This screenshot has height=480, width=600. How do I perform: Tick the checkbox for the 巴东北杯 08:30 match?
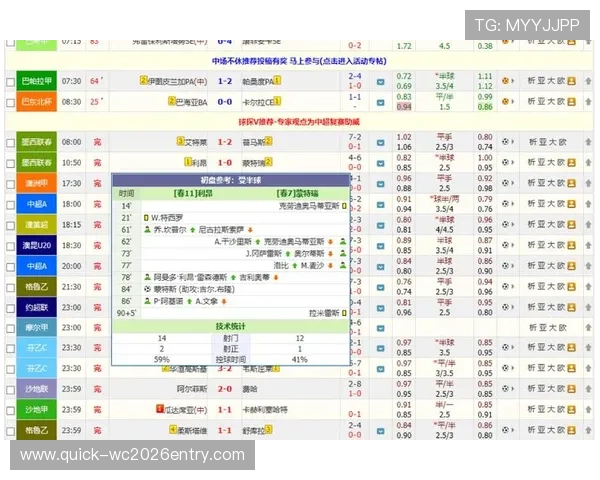[10, 102]
